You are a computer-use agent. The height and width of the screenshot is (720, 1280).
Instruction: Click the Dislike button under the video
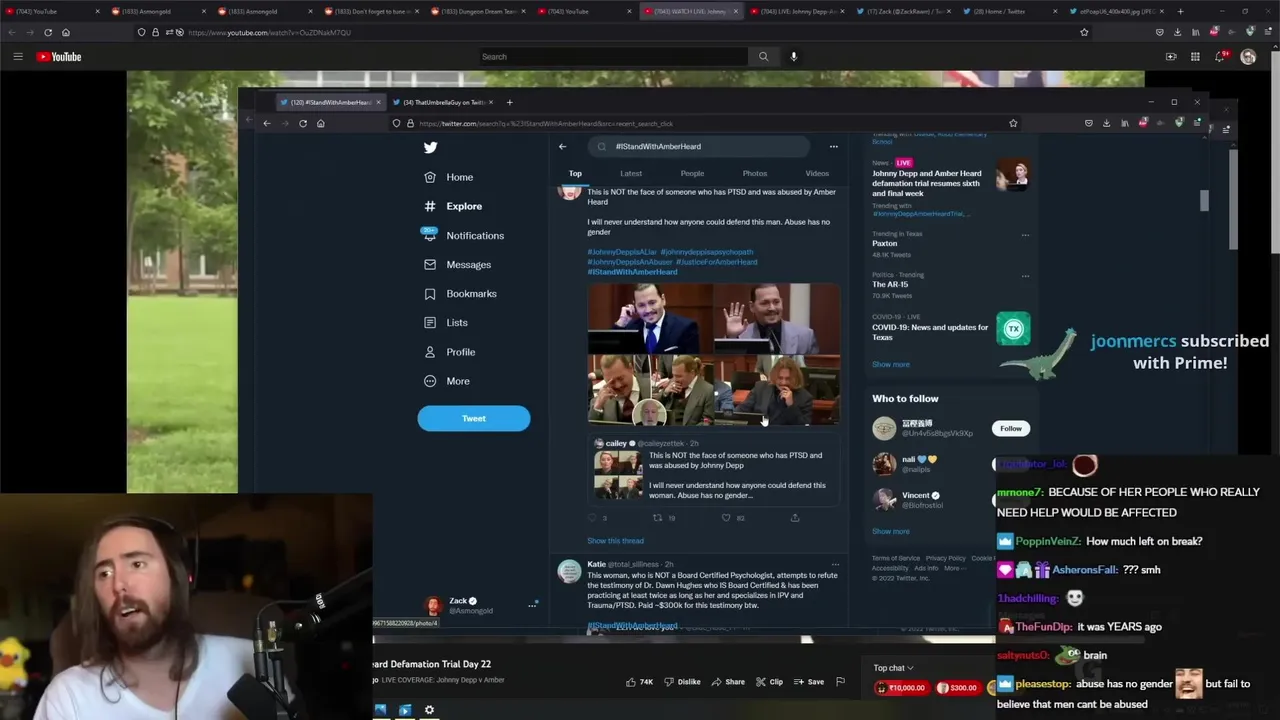(x=683, y=682)
